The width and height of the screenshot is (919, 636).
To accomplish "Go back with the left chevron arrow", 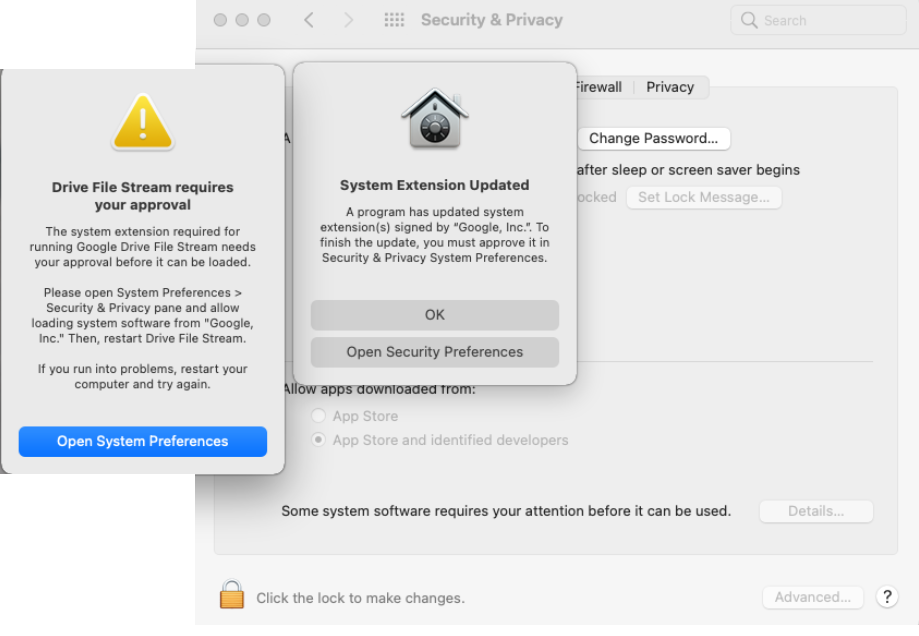I will [x=309, y=20].
